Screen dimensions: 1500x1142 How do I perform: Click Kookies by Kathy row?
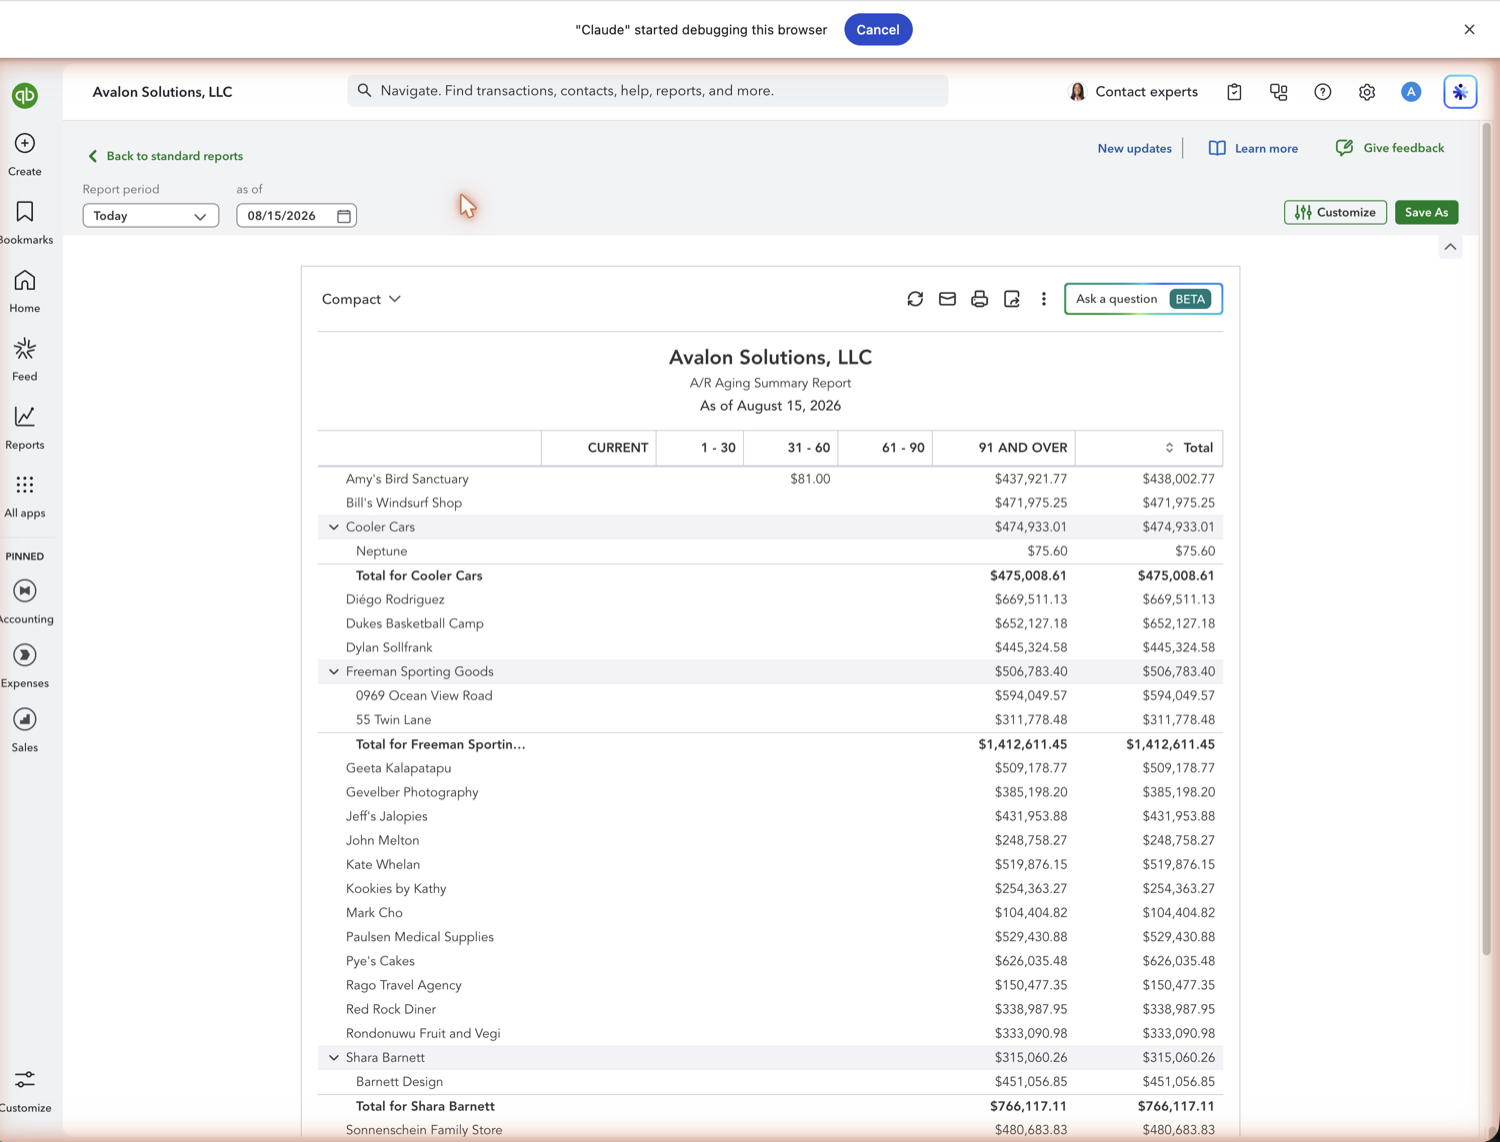click(770, 889)
